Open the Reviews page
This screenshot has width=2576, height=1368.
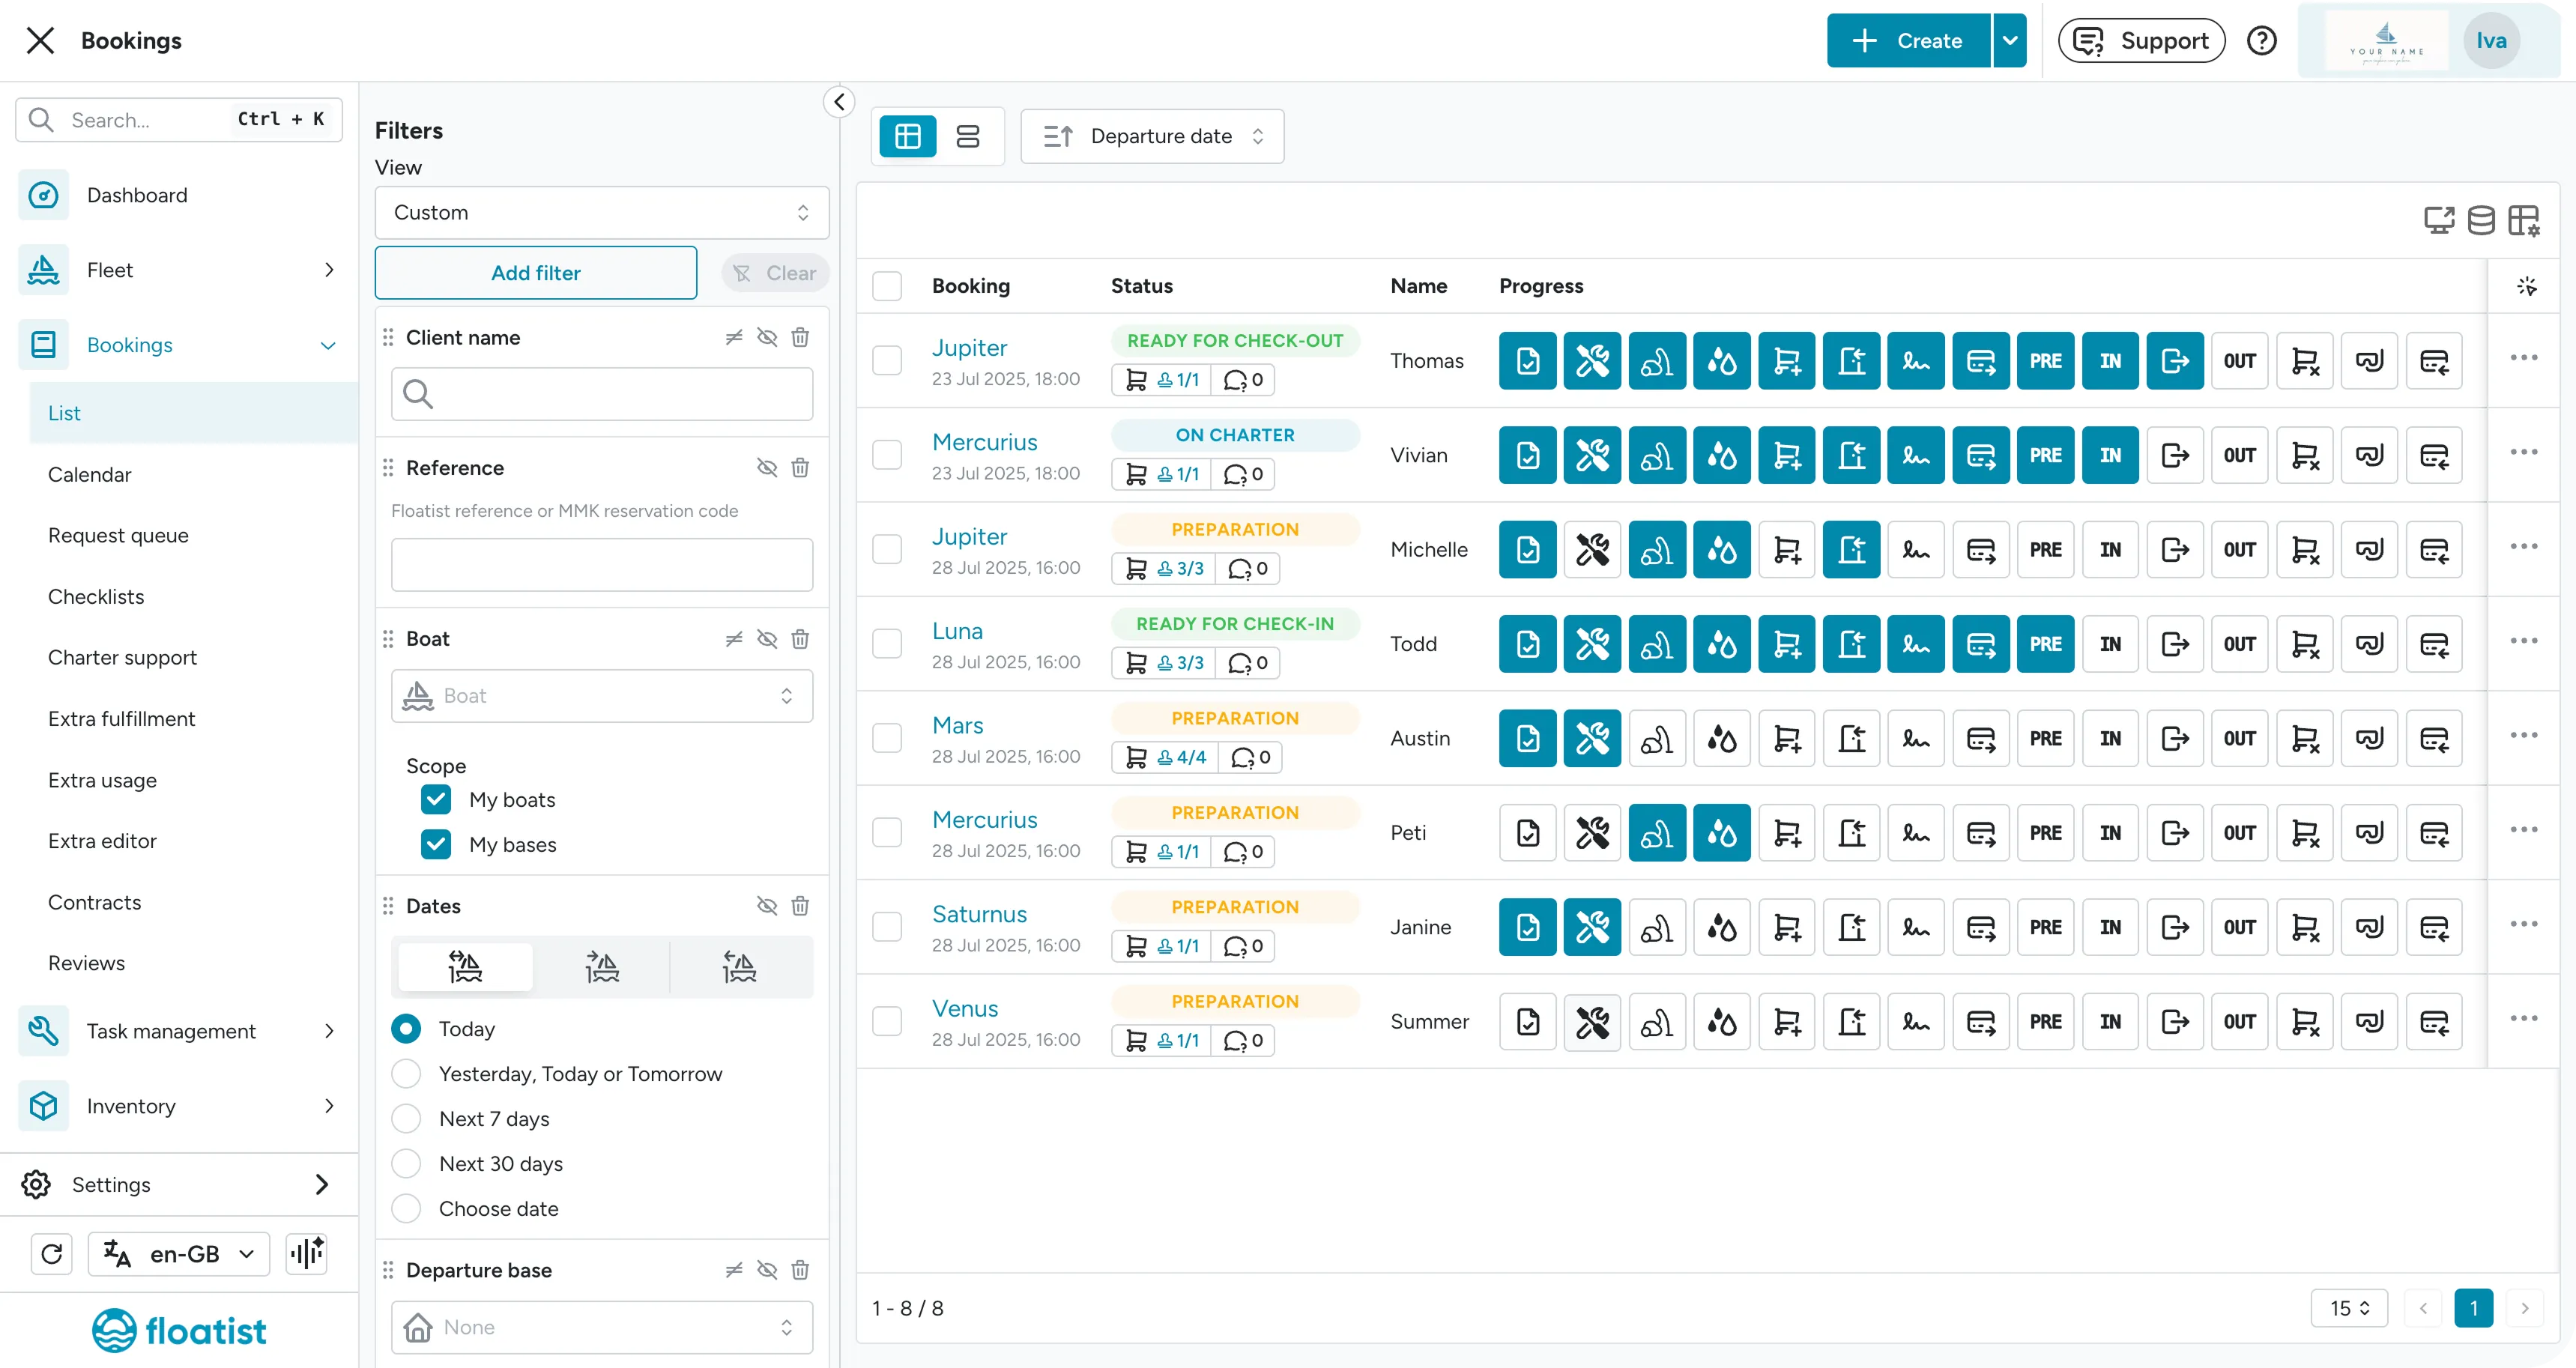[86, 963]
